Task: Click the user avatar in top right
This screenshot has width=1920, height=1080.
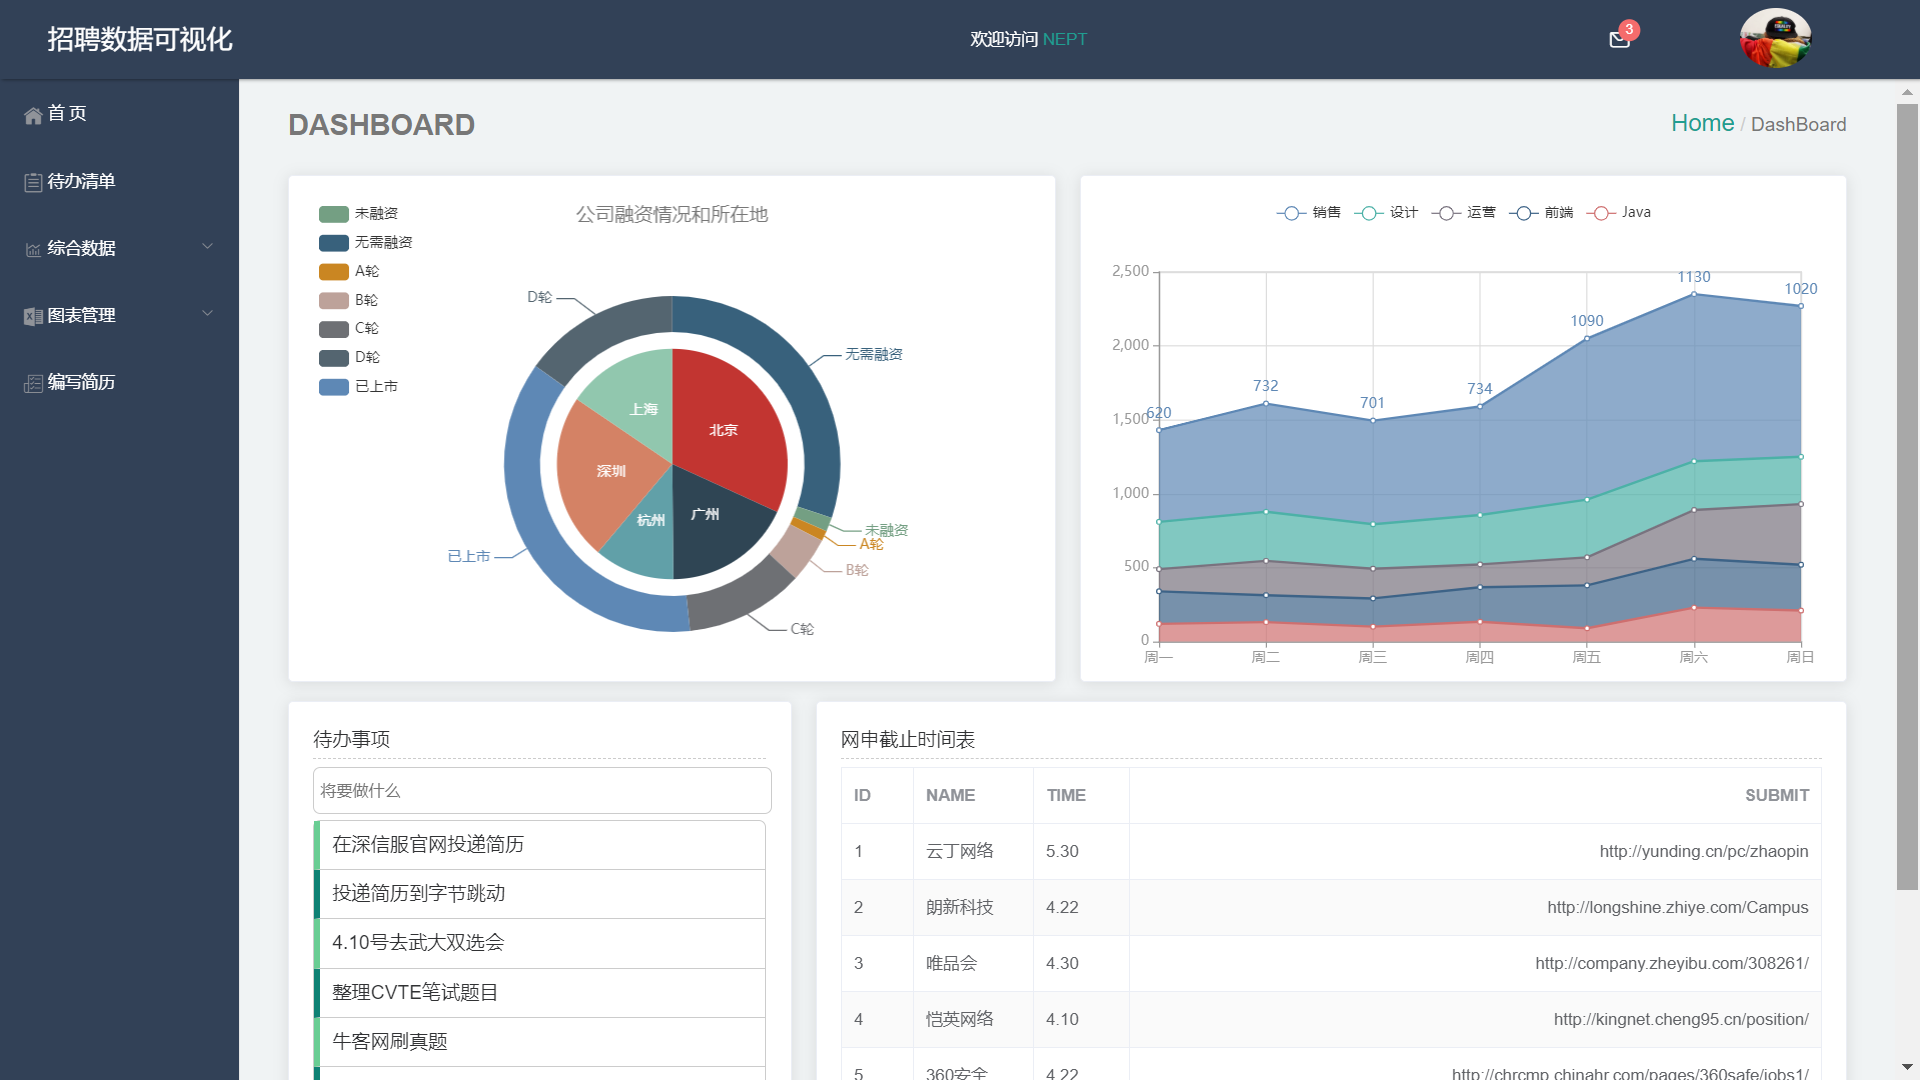Action: [1775, 39]
